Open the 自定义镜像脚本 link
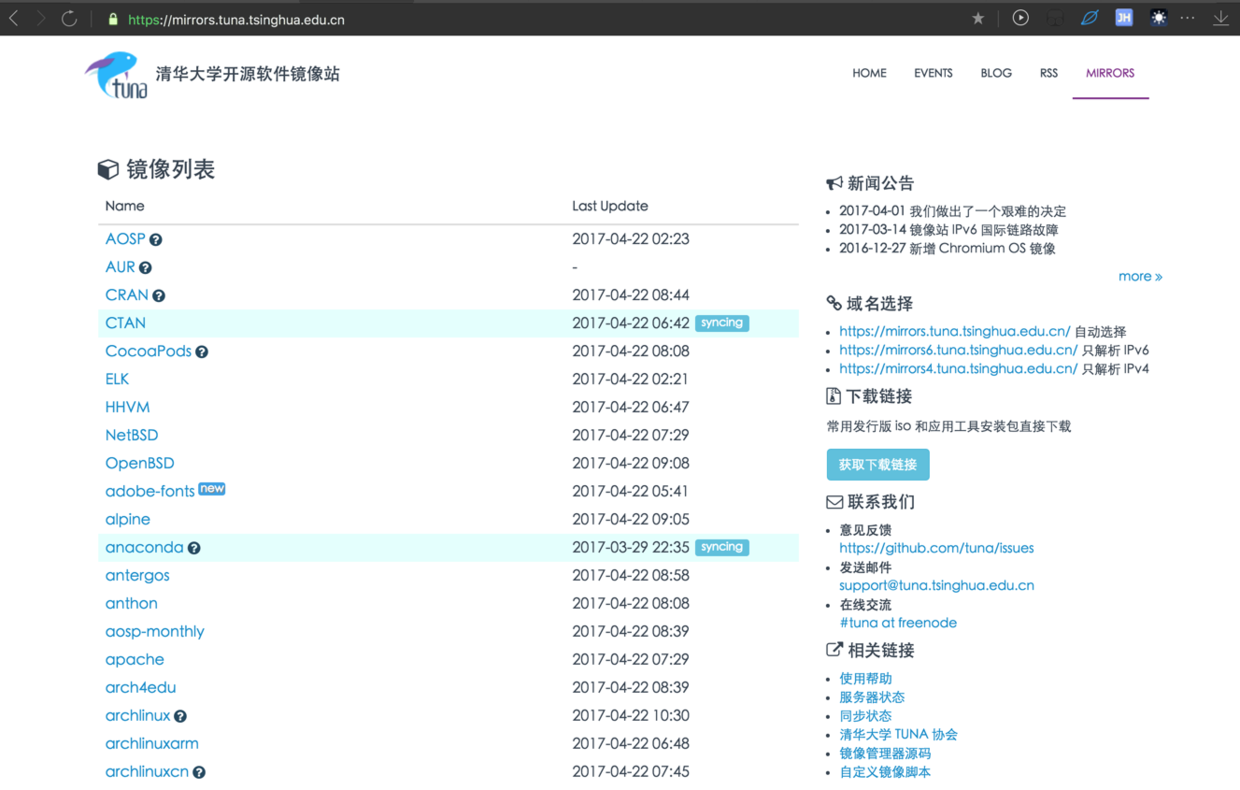The image size is (1240, 790). point(885,772)
